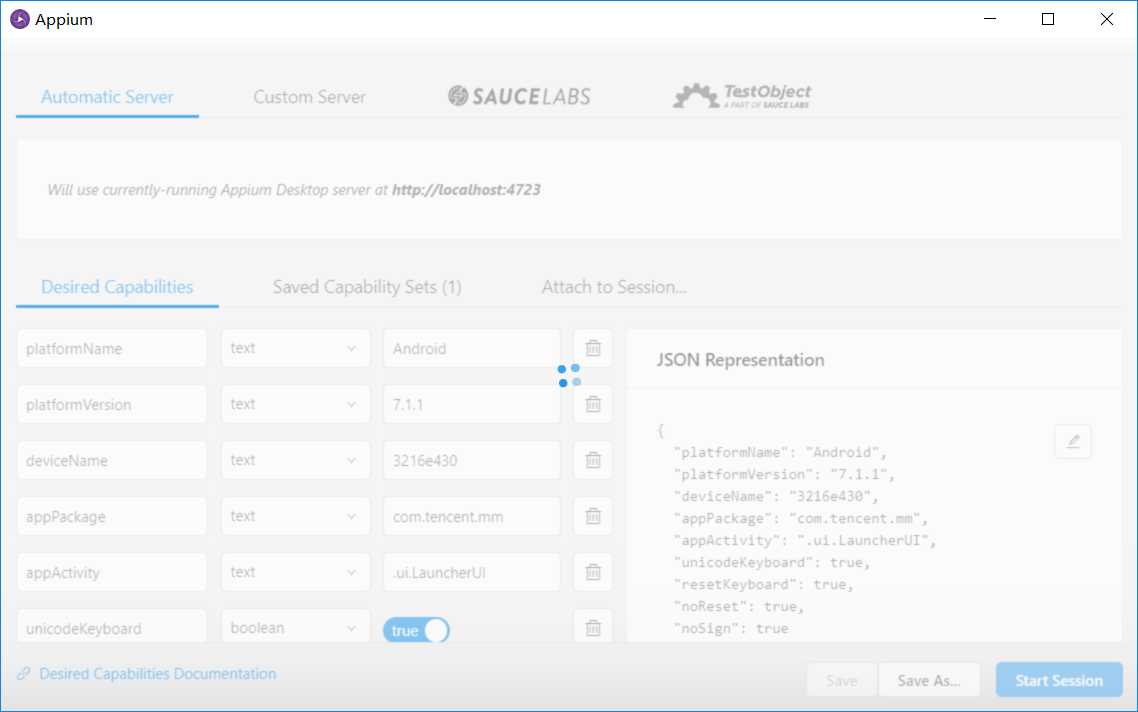Click the appActivity capability name field
Viewport: 1138px width, 712px height.
pyautogui.click(x=112, y=572)
